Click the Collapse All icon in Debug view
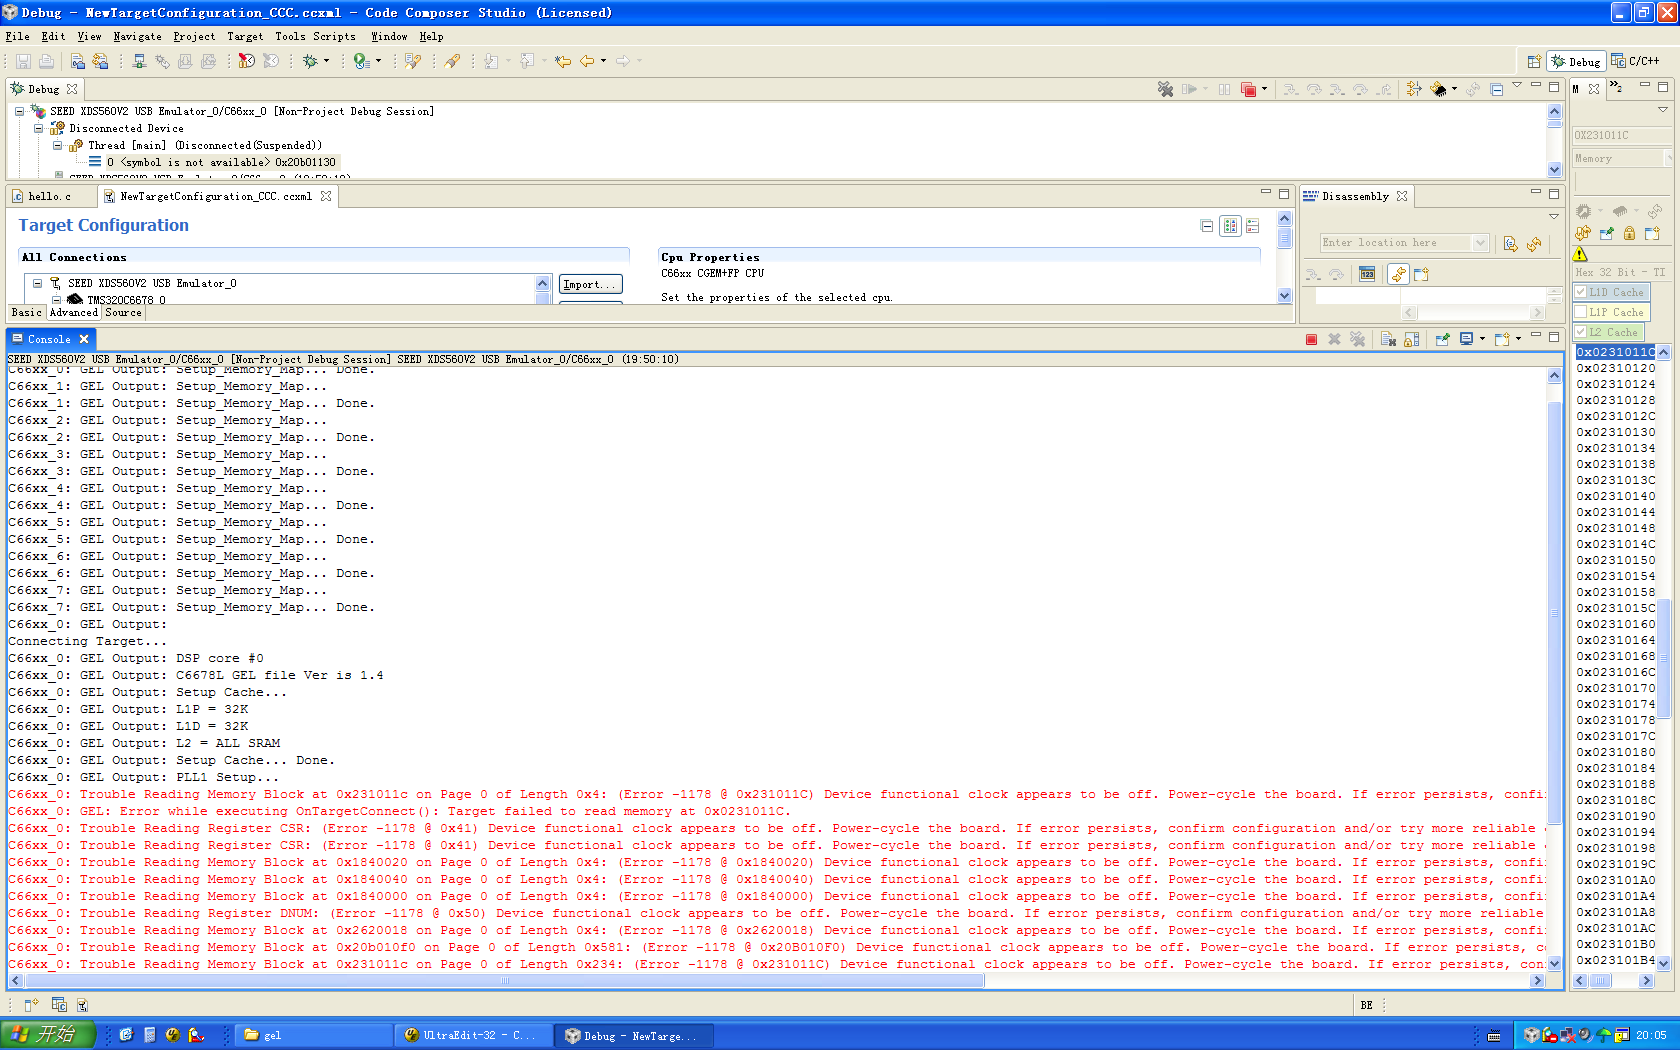Image resolution: width=1680 pixels, height=1050 pixels. coord(1497,89)
